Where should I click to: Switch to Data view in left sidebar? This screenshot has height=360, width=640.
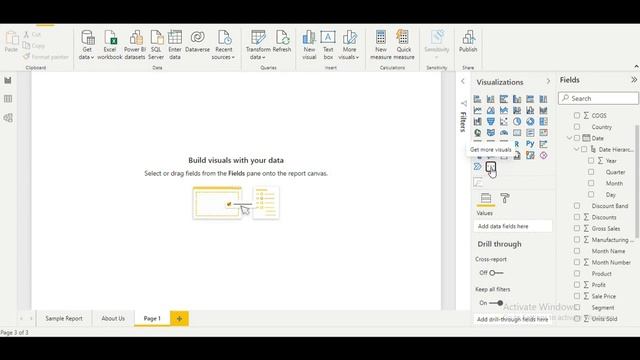point(8,99)
